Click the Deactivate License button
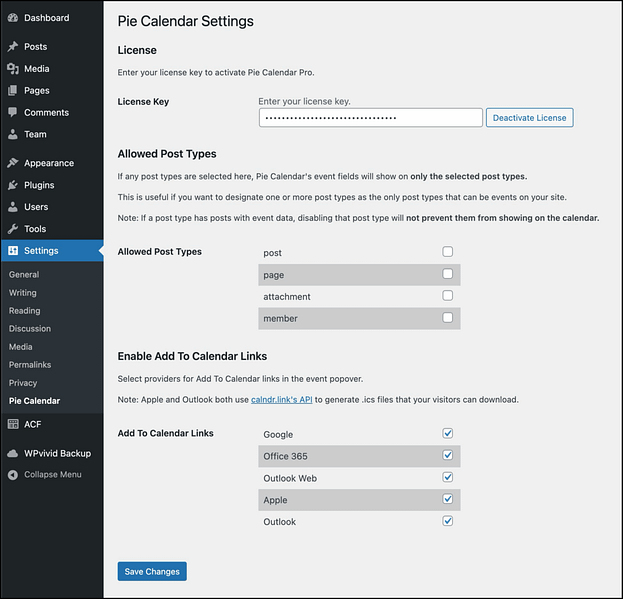Image resolution: width=623 pixels, height=599 pixels. pyautogui.click(x=530, y=118)
